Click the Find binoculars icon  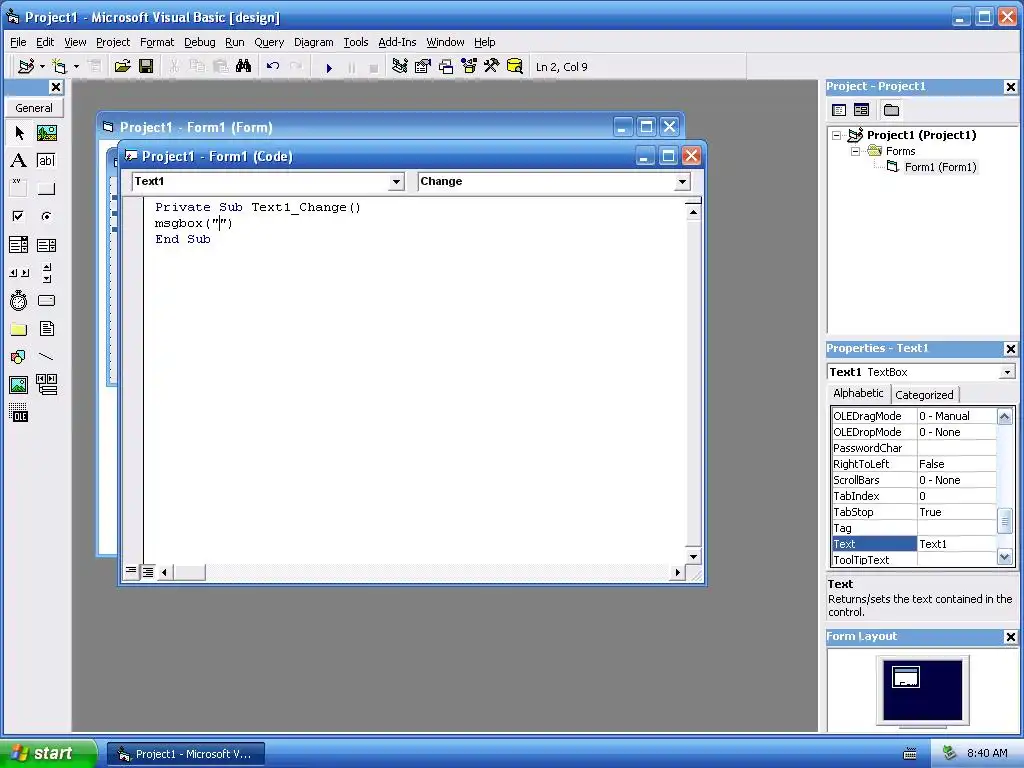(244, 67)
